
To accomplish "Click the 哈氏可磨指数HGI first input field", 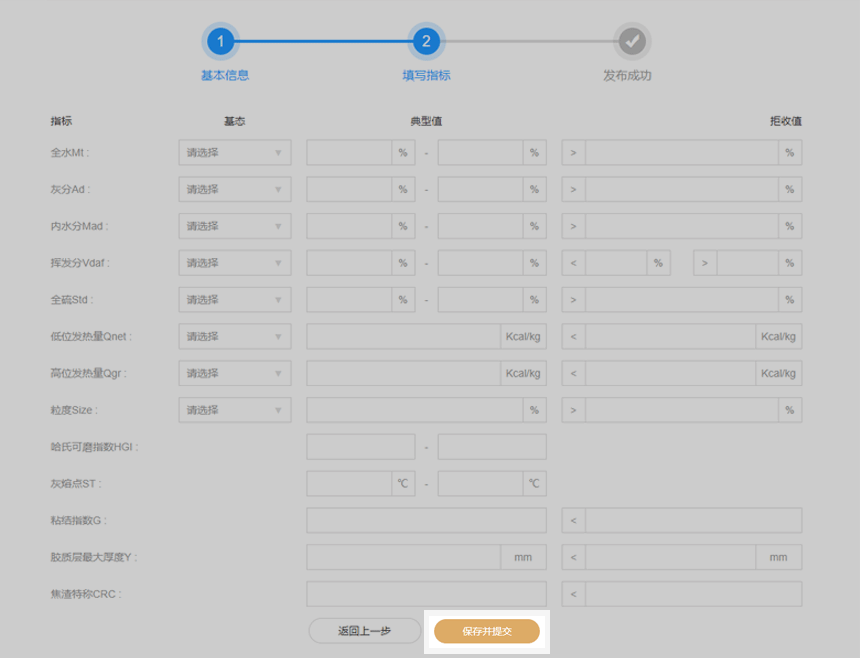I will coord(360,447).
